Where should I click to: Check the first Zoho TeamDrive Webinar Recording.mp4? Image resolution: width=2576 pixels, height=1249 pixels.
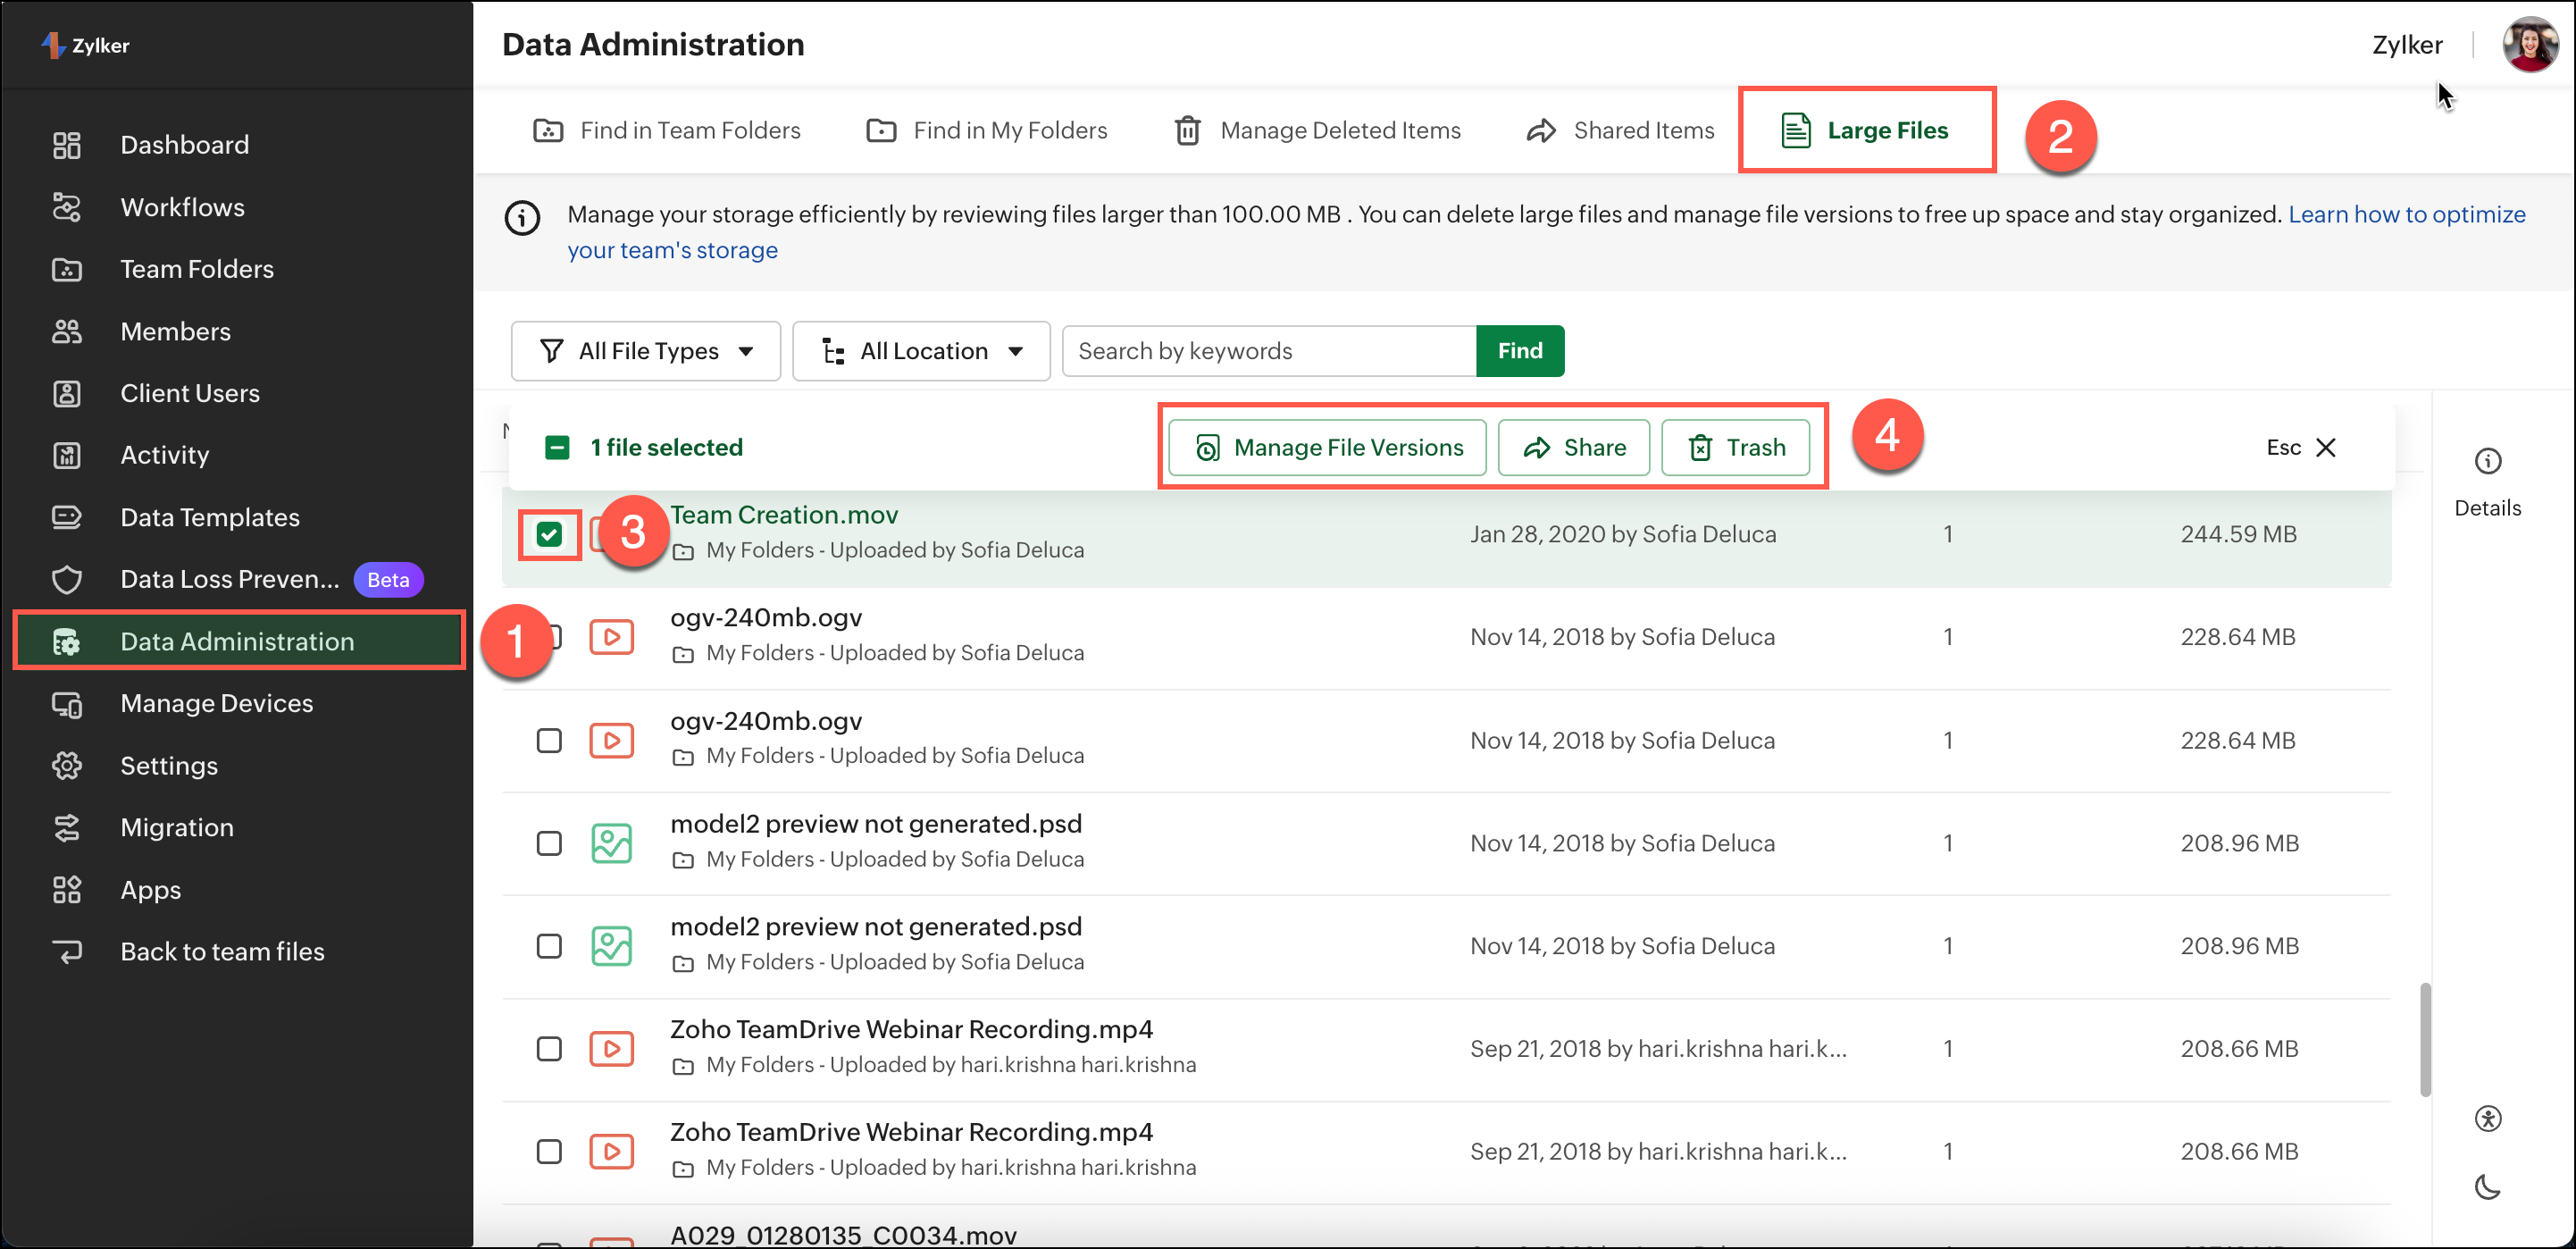coord(549,1049)
